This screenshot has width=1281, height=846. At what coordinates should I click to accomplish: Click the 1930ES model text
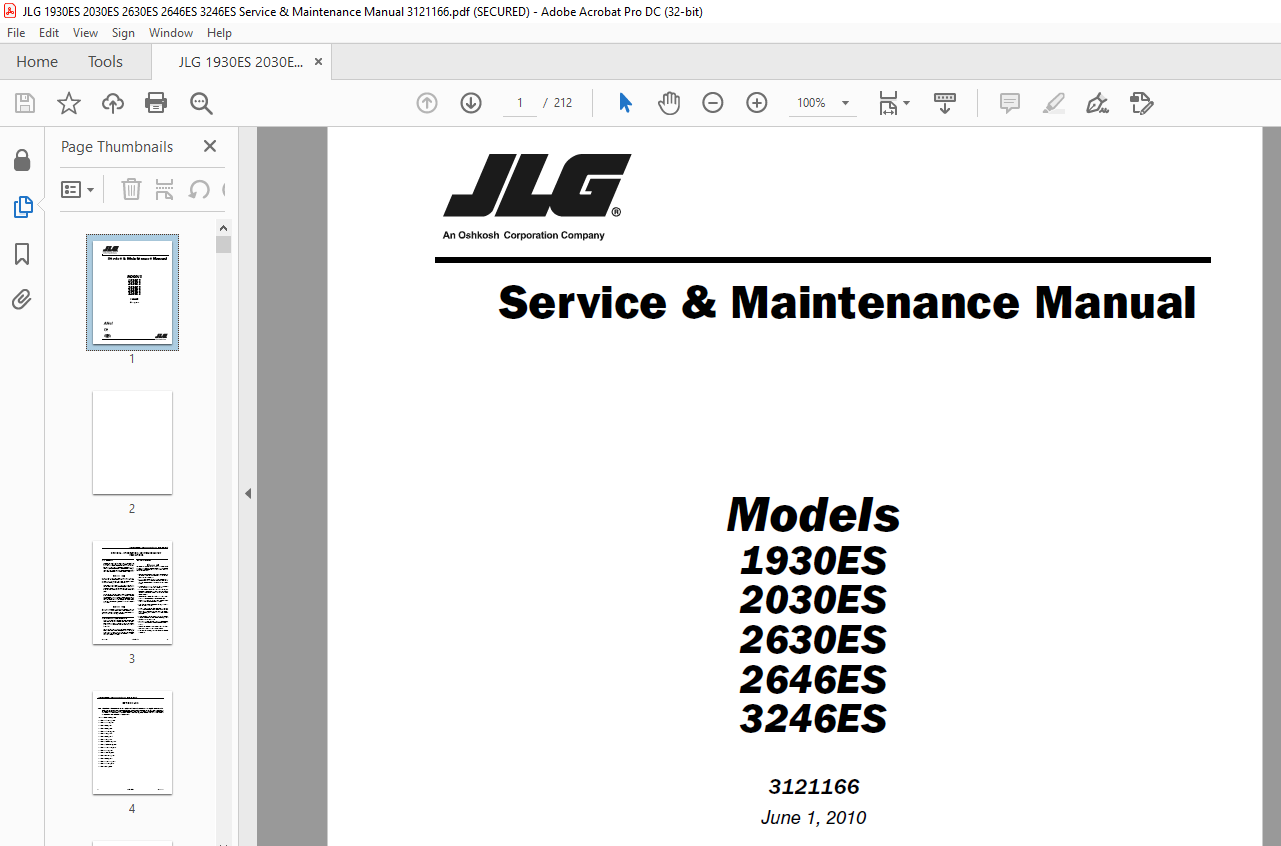(x=813, y=560)
